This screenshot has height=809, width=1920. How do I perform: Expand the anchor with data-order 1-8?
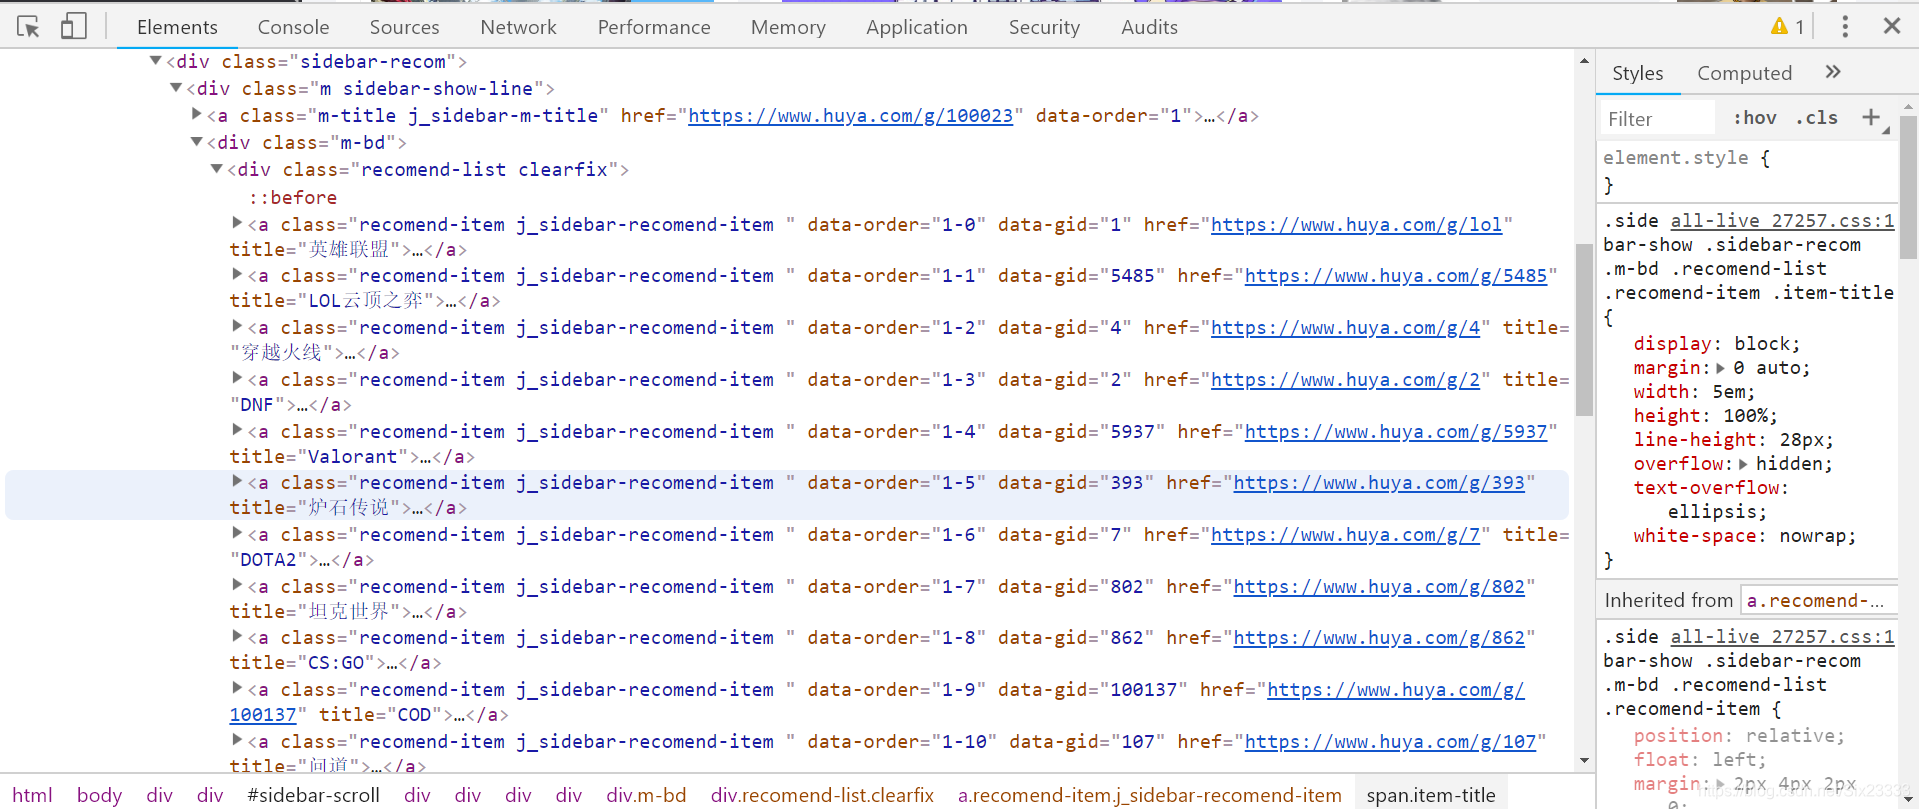point(238,635)
